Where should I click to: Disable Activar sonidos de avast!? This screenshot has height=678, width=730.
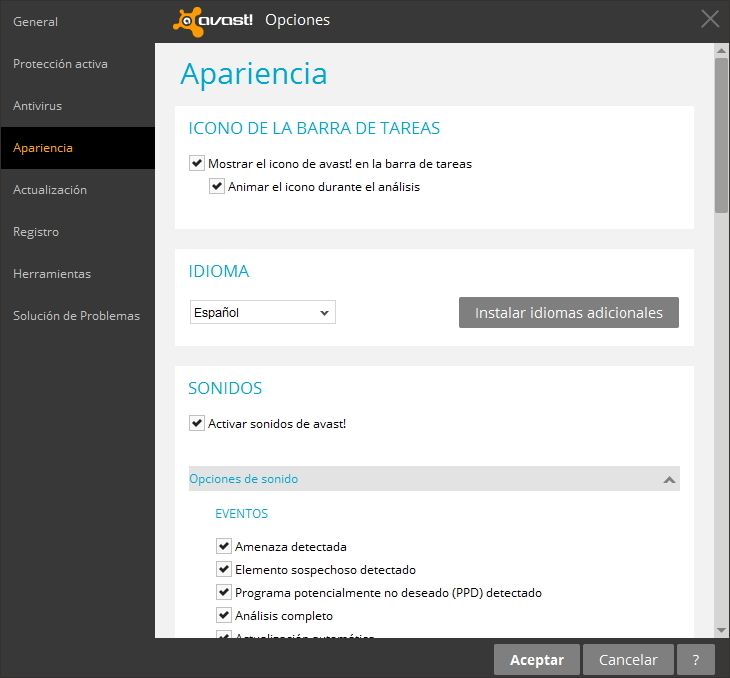click(x=197, y=423)
